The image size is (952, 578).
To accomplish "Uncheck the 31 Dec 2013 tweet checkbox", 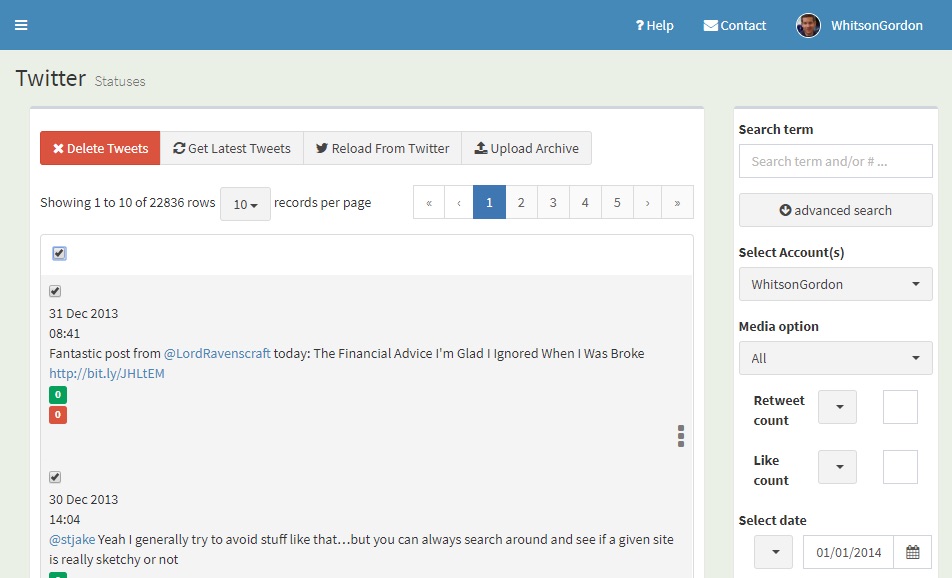I will click(55, 291).
